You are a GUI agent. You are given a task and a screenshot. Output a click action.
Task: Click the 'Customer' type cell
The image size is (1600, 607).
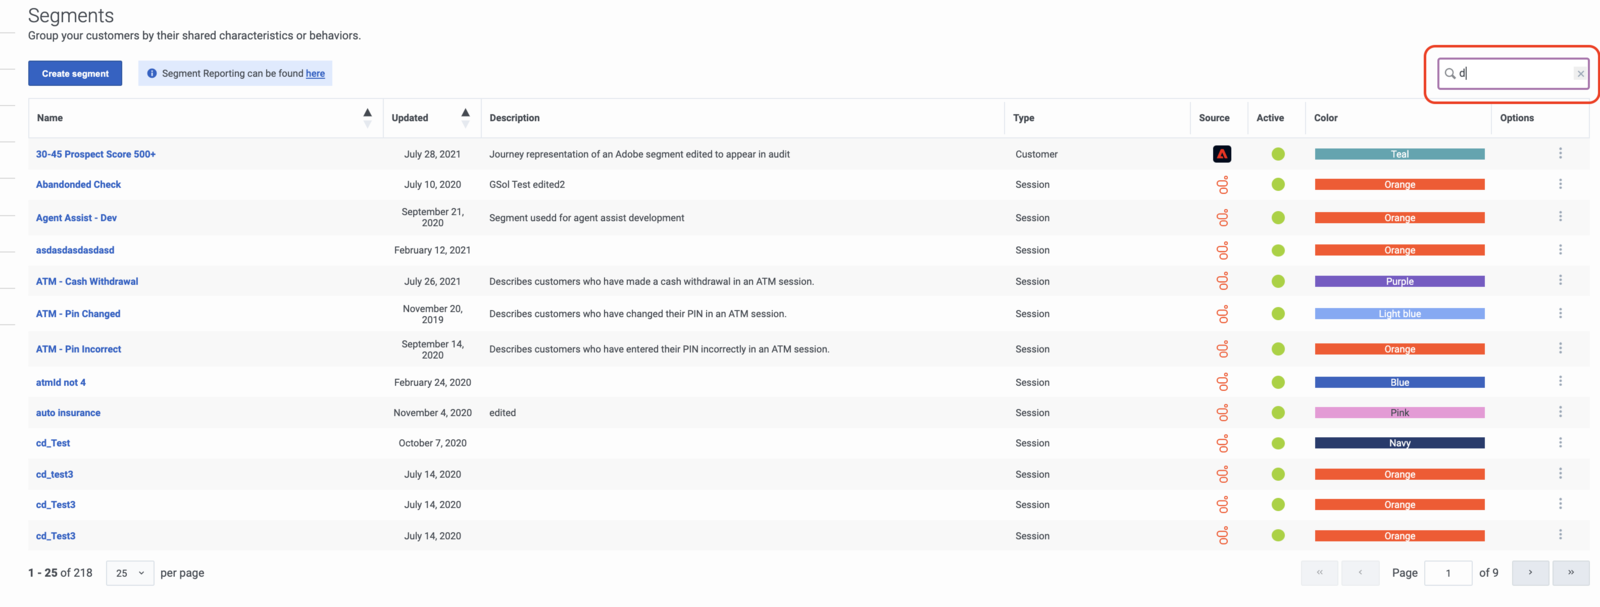(x=1036, y=154)
